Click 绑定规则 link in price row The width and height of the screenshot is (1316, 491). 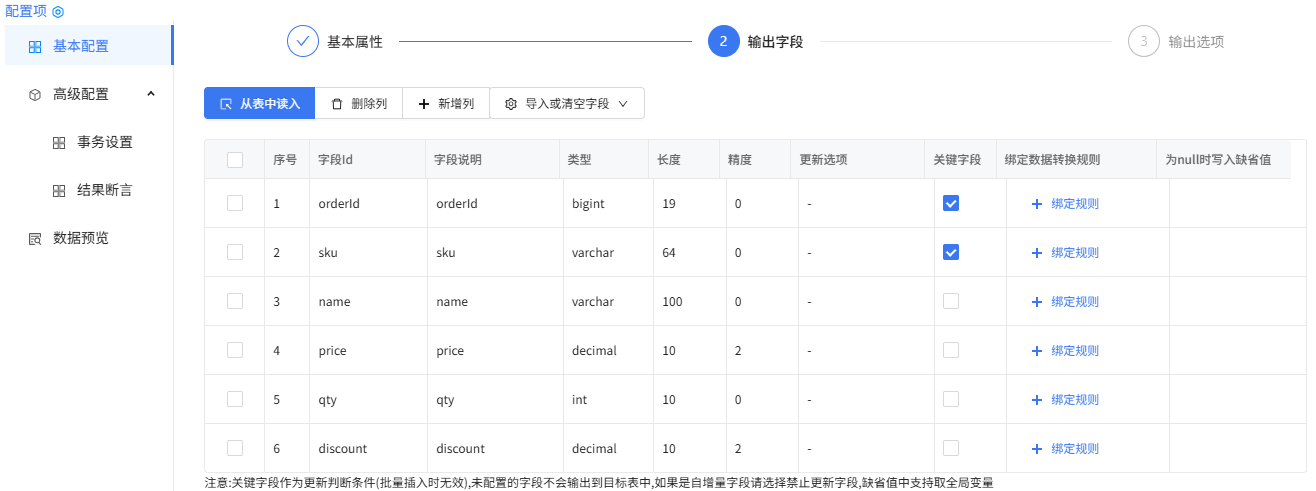pos(1075,351)
